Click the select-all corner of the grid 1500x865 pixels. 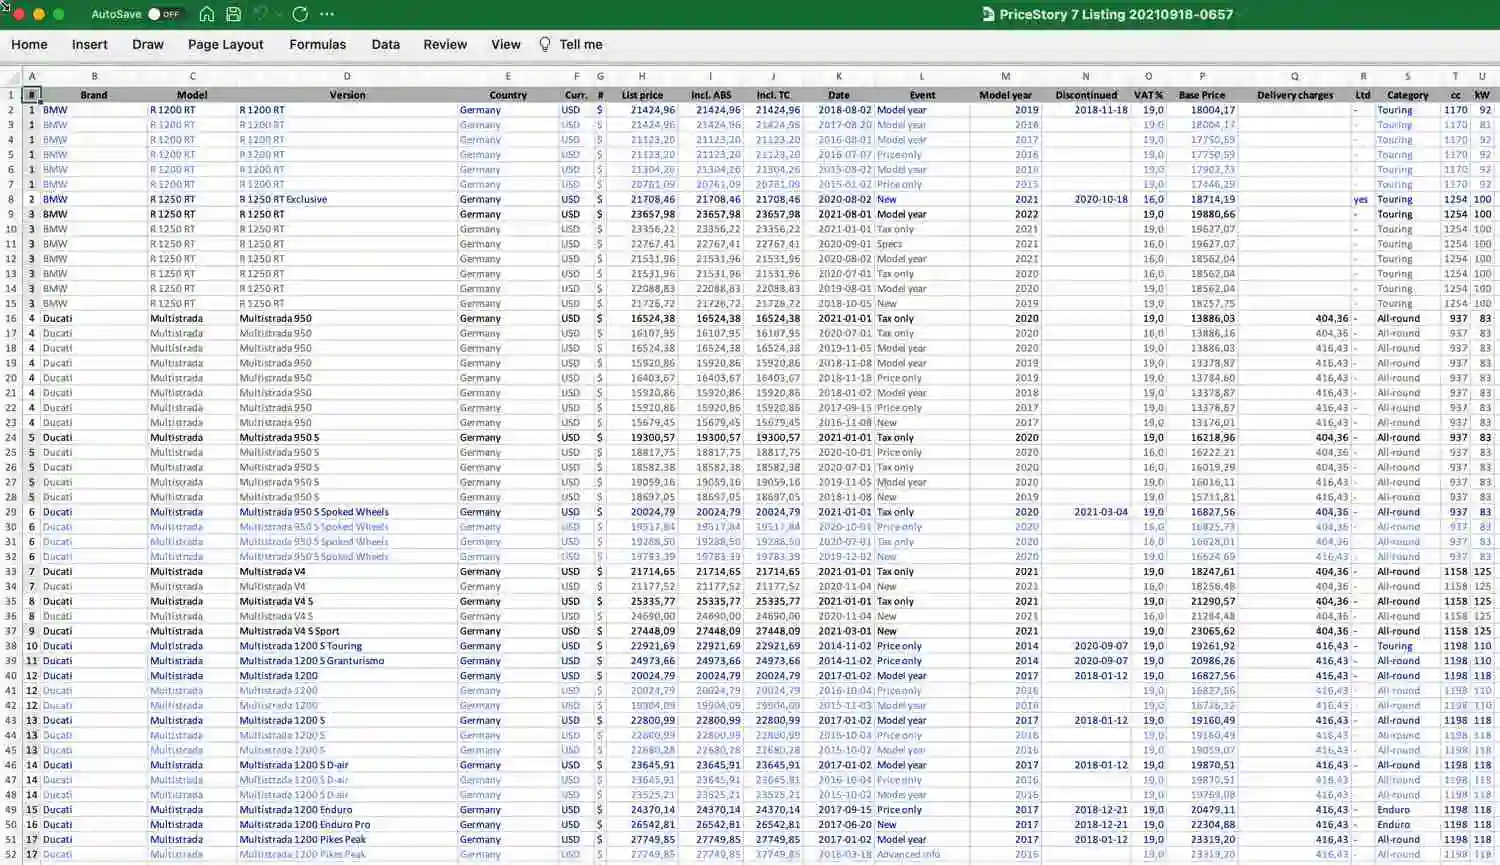pos(11,76)
